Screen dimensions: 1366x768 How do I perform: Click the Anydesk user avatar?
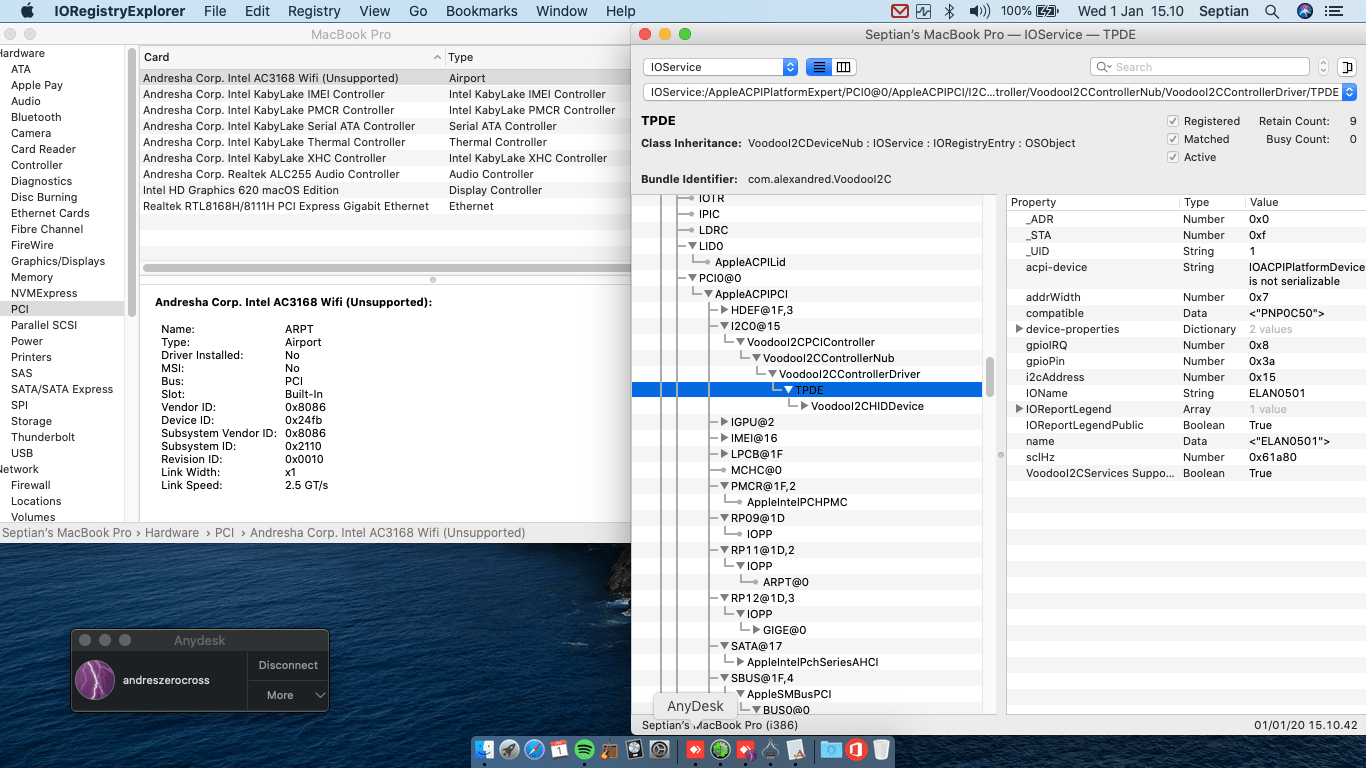click(95, 680)
